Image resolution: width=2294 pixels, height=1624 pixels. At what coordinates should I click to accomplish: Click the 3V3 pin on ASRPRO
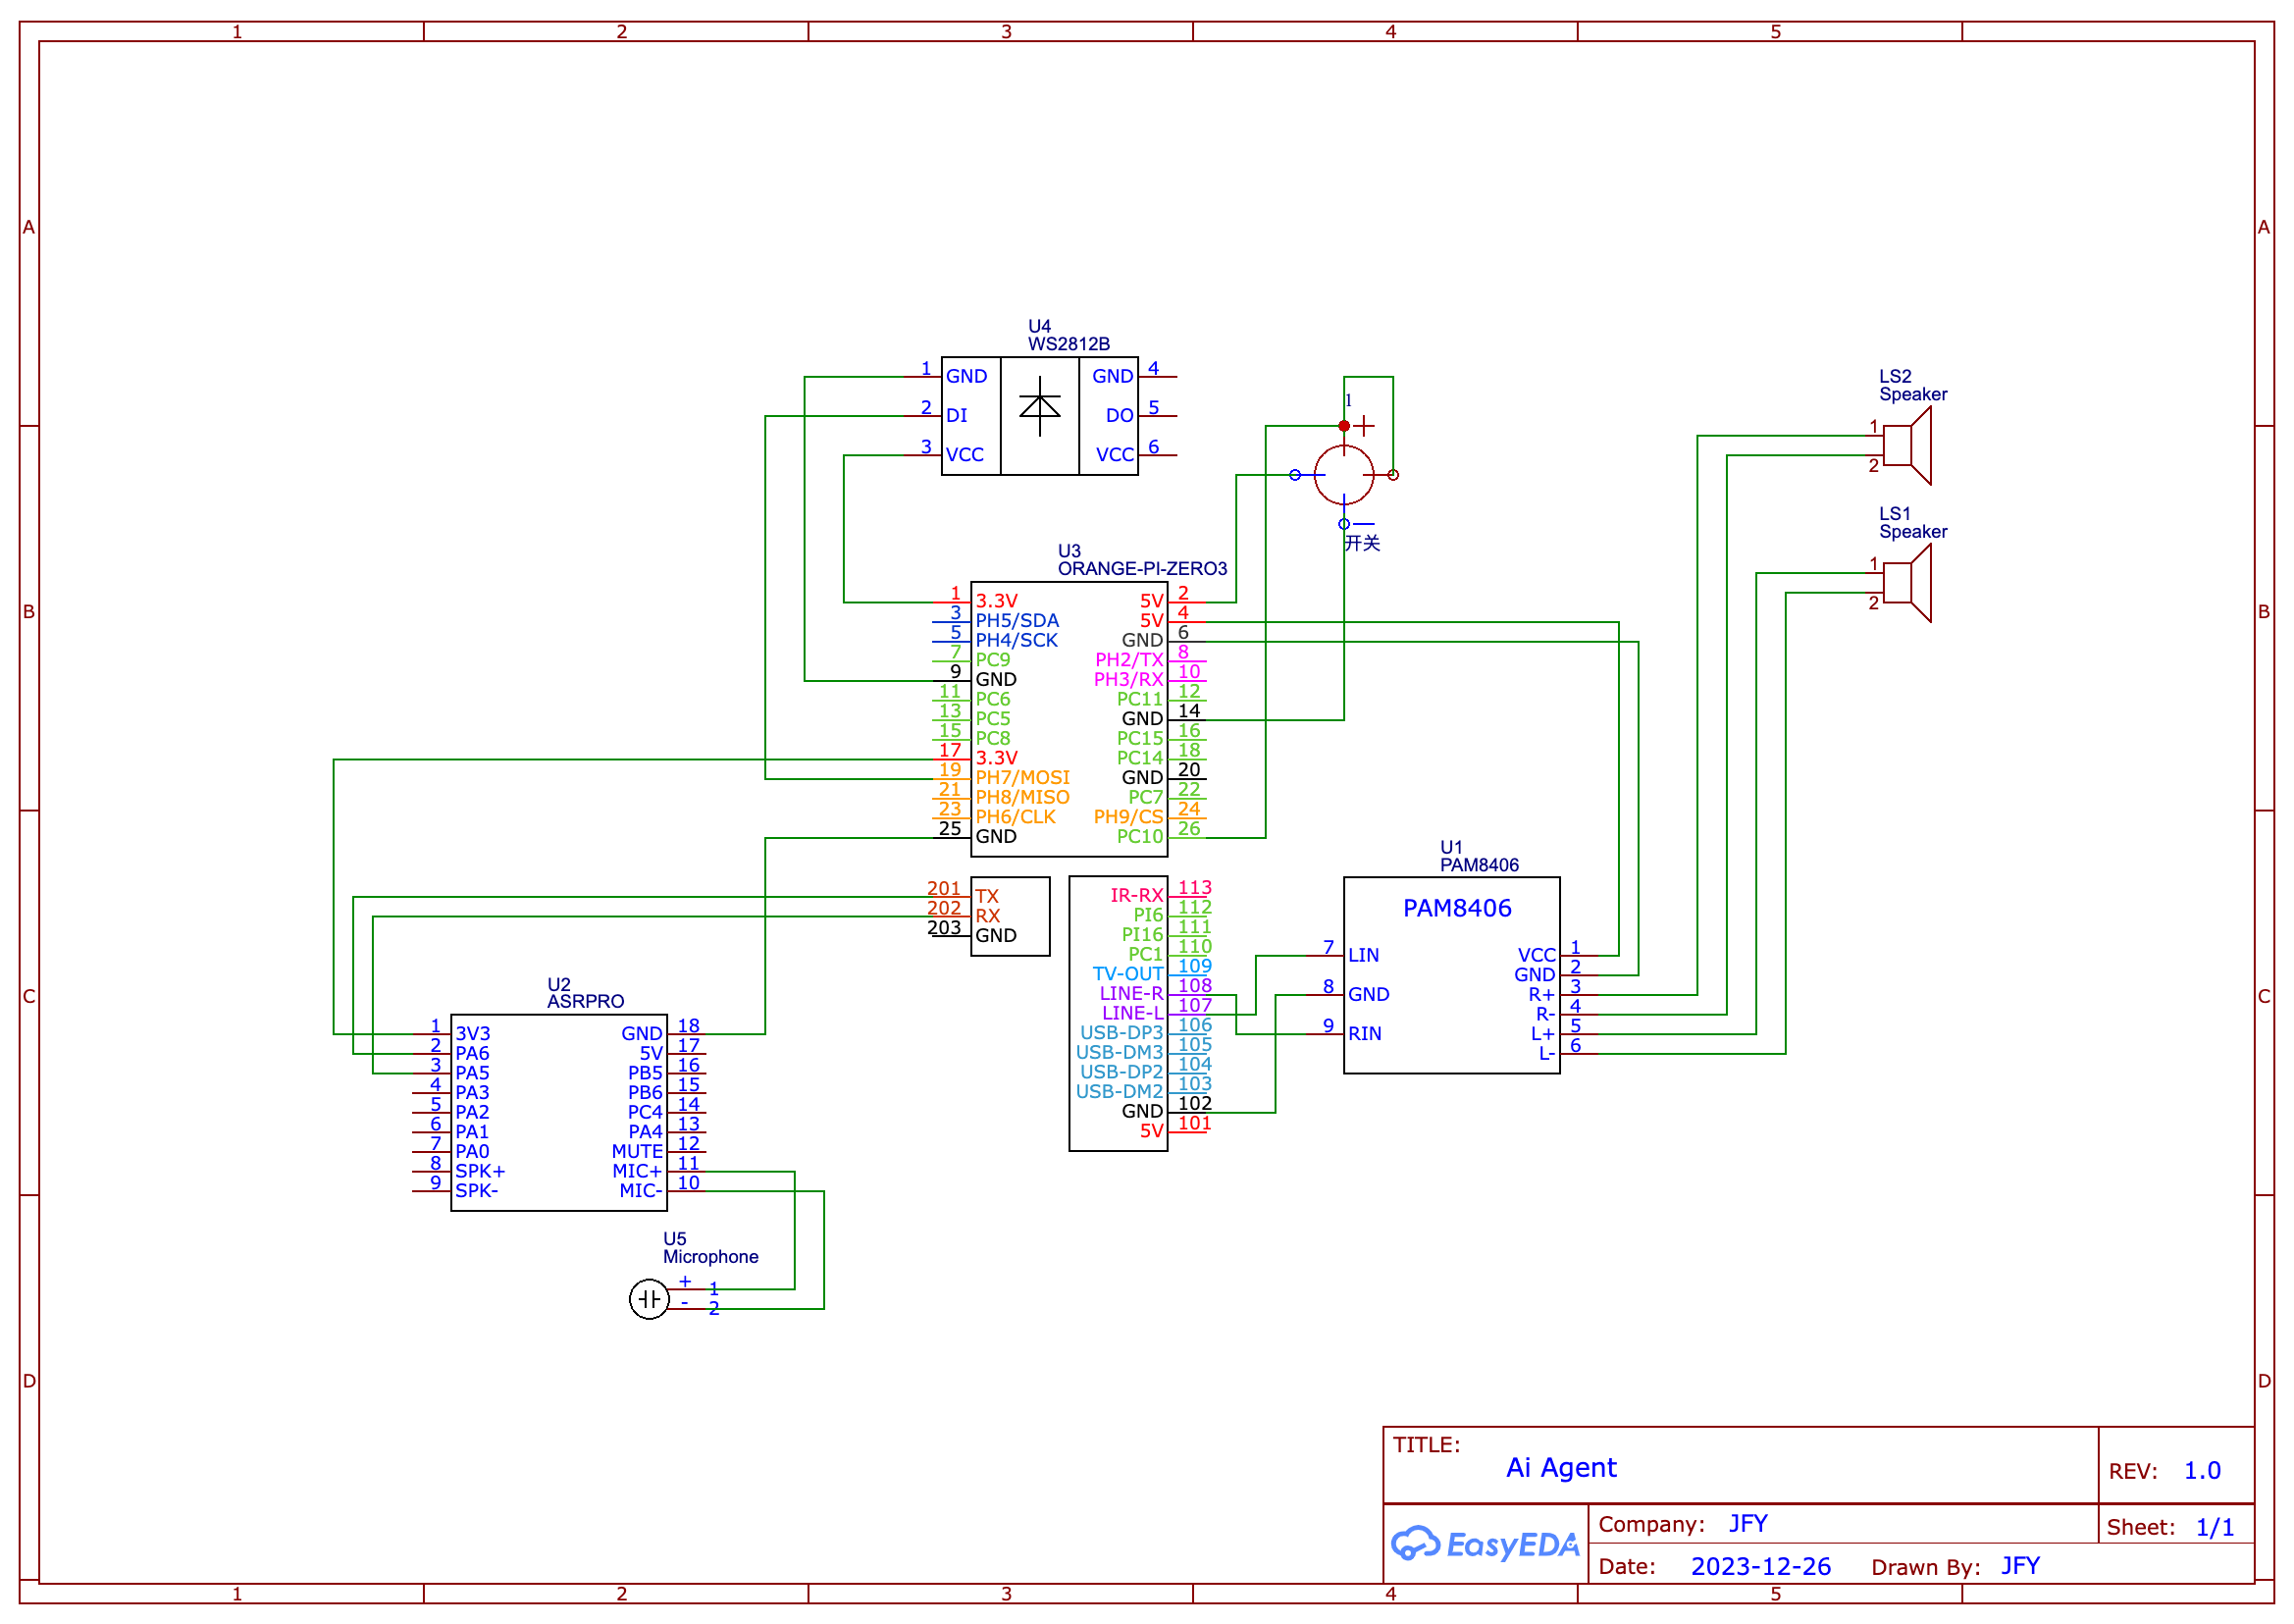pos(473,1034)
